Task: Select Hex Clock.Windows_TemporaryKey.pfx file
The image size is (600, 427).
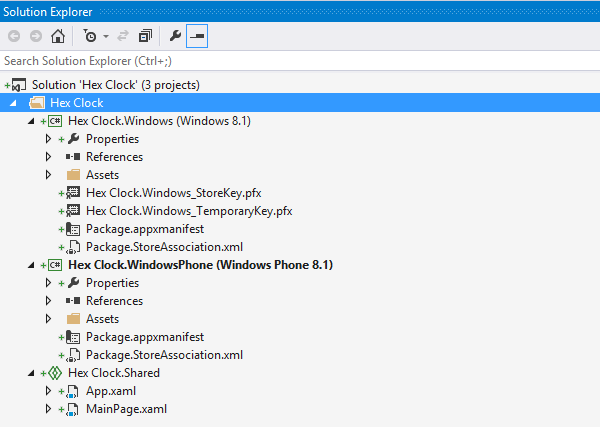Action: [189, 211]
